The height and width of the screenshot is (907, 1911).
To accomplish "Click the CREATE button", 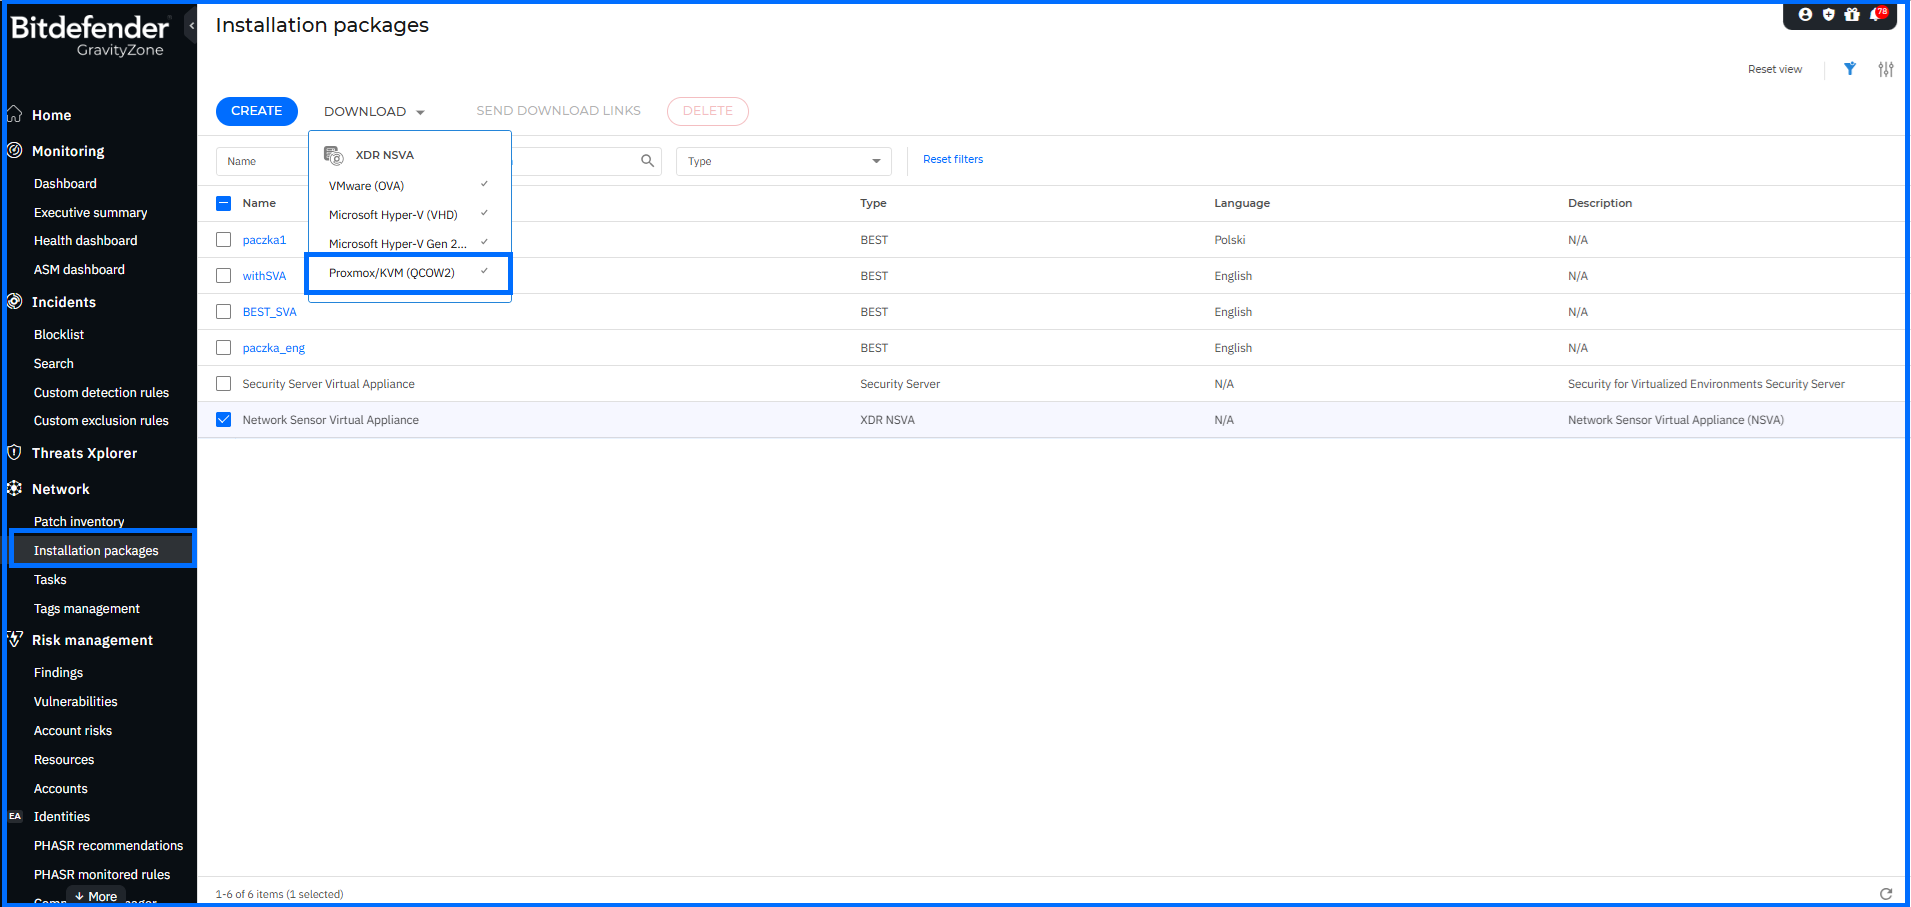I will 257,111.
